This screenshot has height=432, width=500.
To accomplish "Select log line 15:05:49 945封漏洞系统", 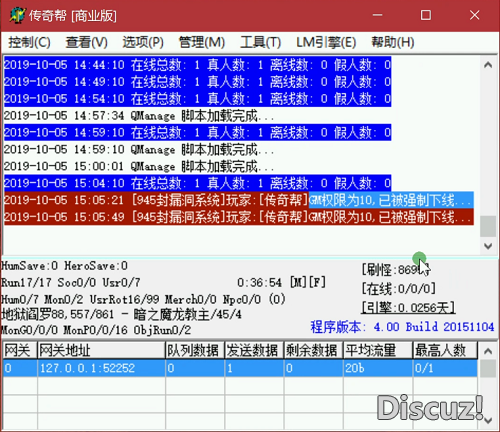I will point(239,217).
